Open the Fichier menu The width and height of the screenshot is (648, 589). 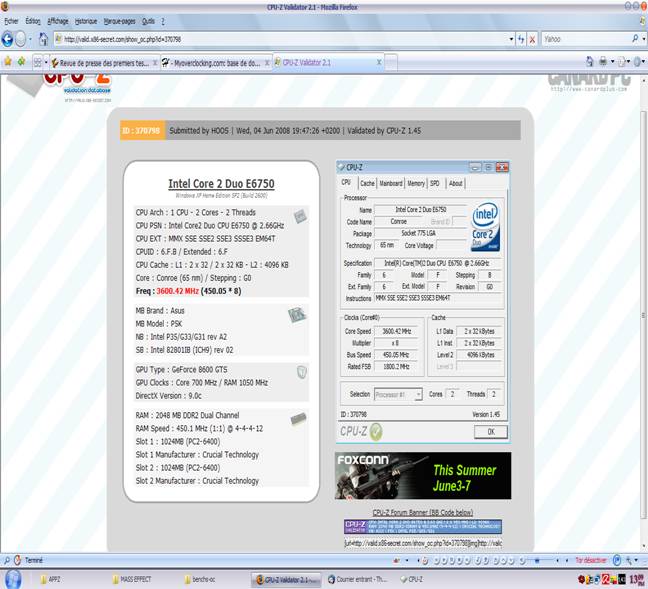pyautogui.click(x=11, y=21)
